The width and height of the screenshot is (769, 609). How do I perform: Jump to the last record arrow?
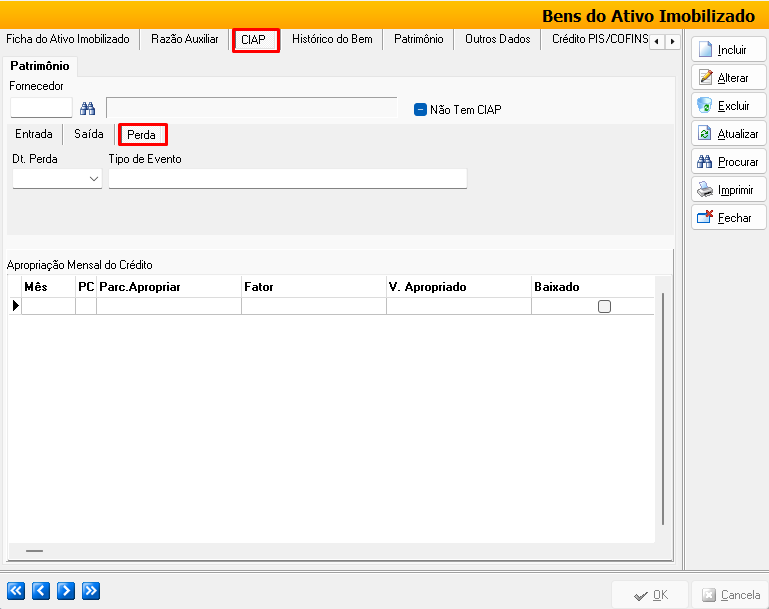pos(91,591)
